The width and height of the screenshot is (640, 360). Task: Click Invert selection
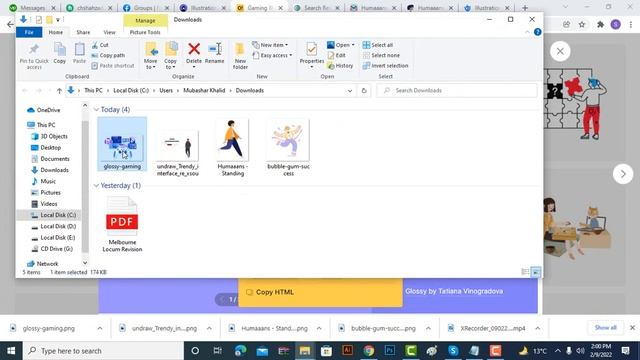[x=385, y=65]
